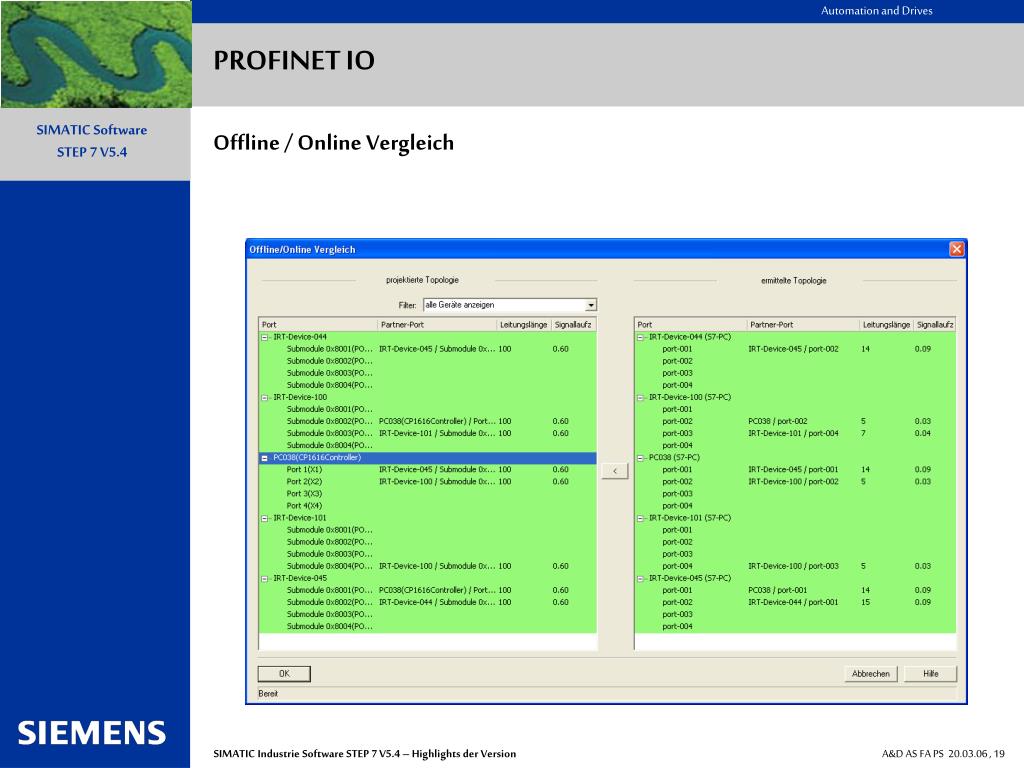1024x768 pixels.
Task: Select Submodule 0x8002 under IRT-Device-045
Action: tap(330, 602)
